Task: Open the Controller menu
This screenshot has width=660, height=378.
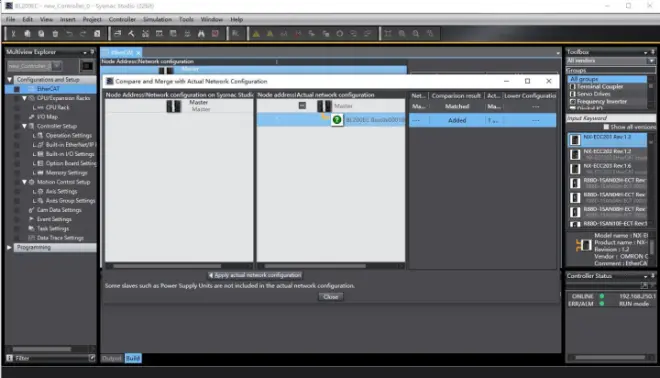Action: click(122, 19)
